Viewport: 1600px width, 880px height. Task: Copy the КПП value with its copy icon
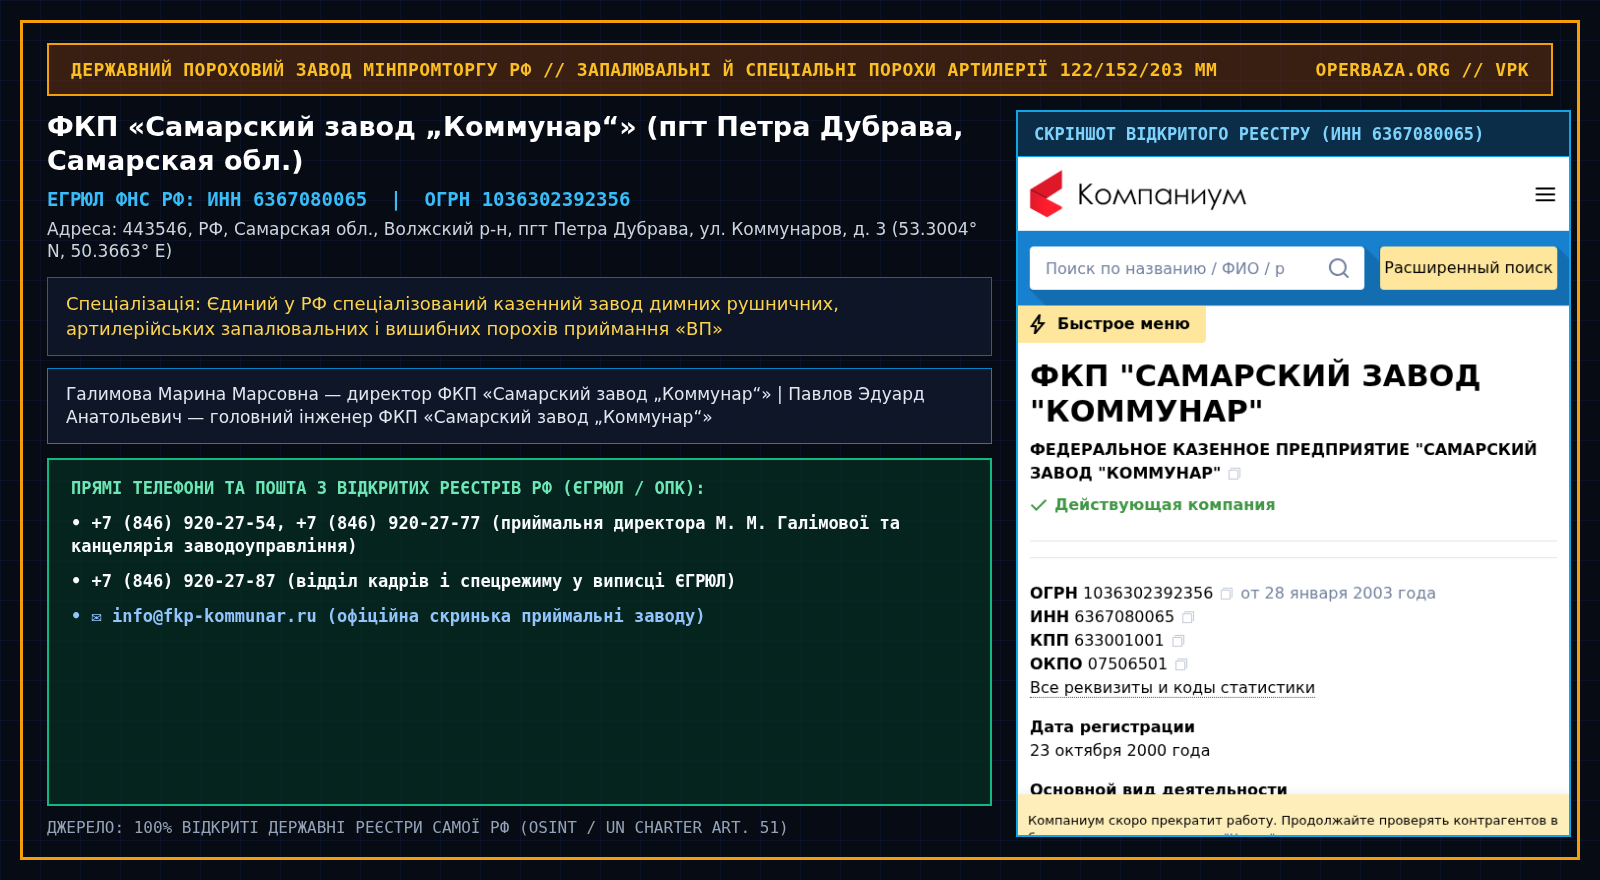click(x=1178, y=641)
